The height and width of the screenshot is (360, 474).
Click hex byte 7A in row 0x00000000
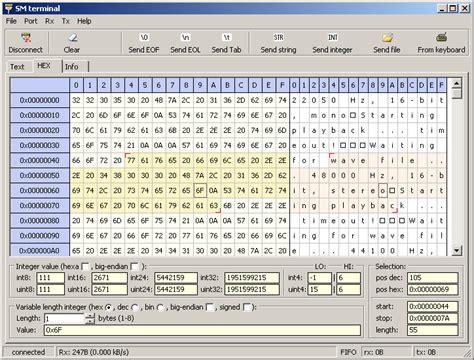172,100
